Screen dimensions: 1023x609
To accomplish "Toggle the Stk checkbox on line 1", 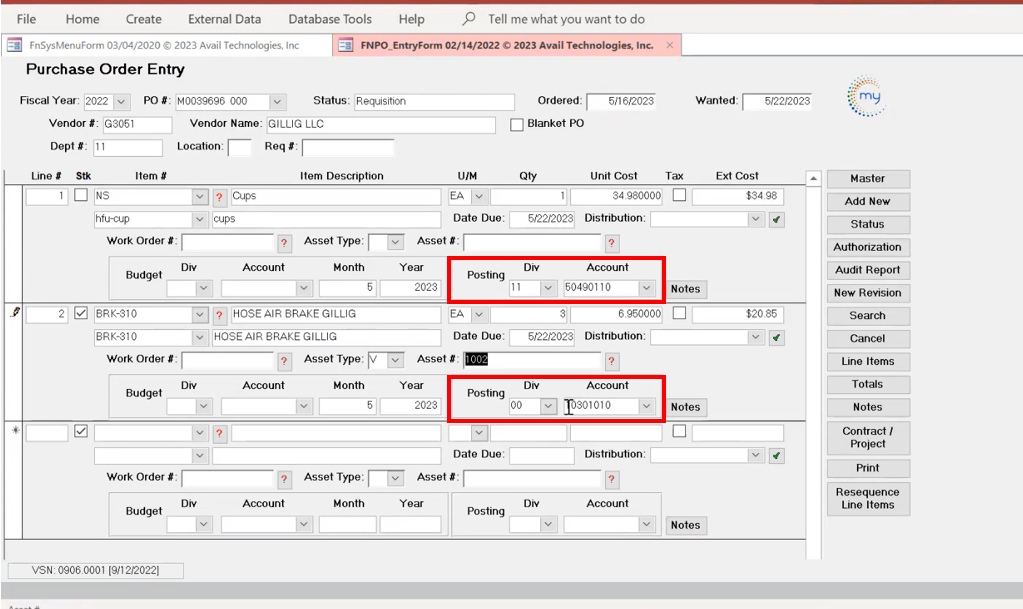I will [81, 196].
